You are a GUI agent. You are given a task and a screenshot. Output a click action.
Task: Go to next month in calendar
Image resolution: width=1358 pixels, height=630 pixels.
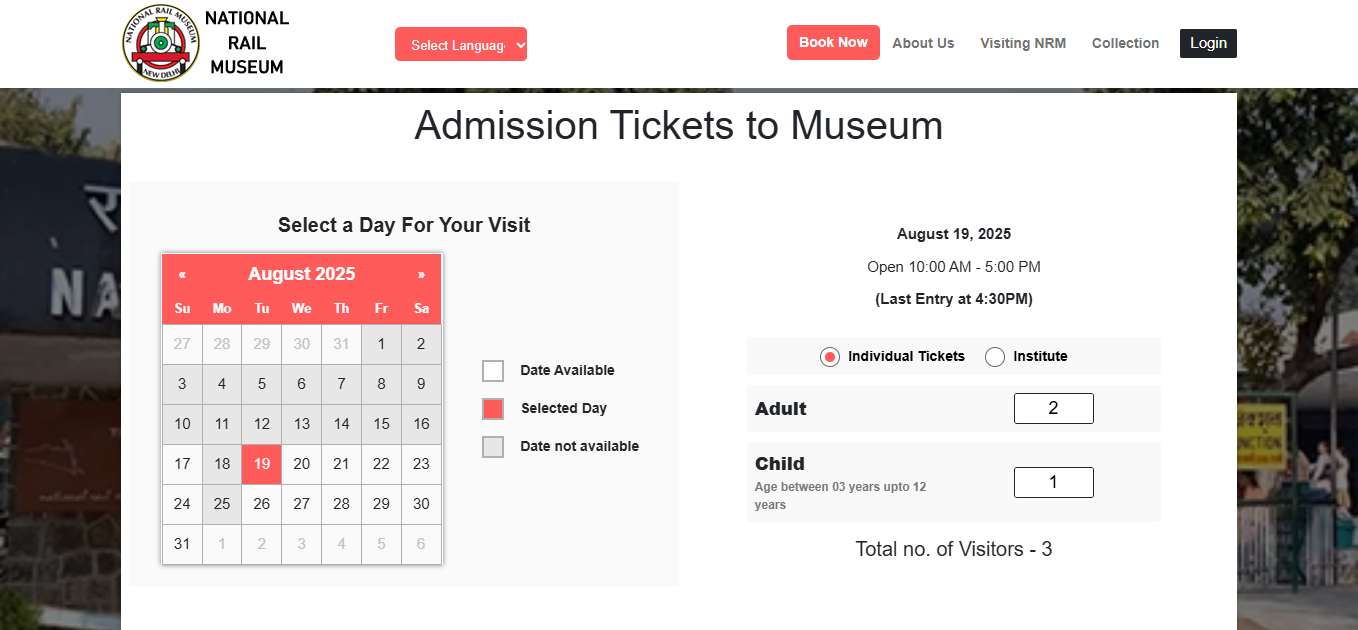pyautogui.click(x=421, y=274)
